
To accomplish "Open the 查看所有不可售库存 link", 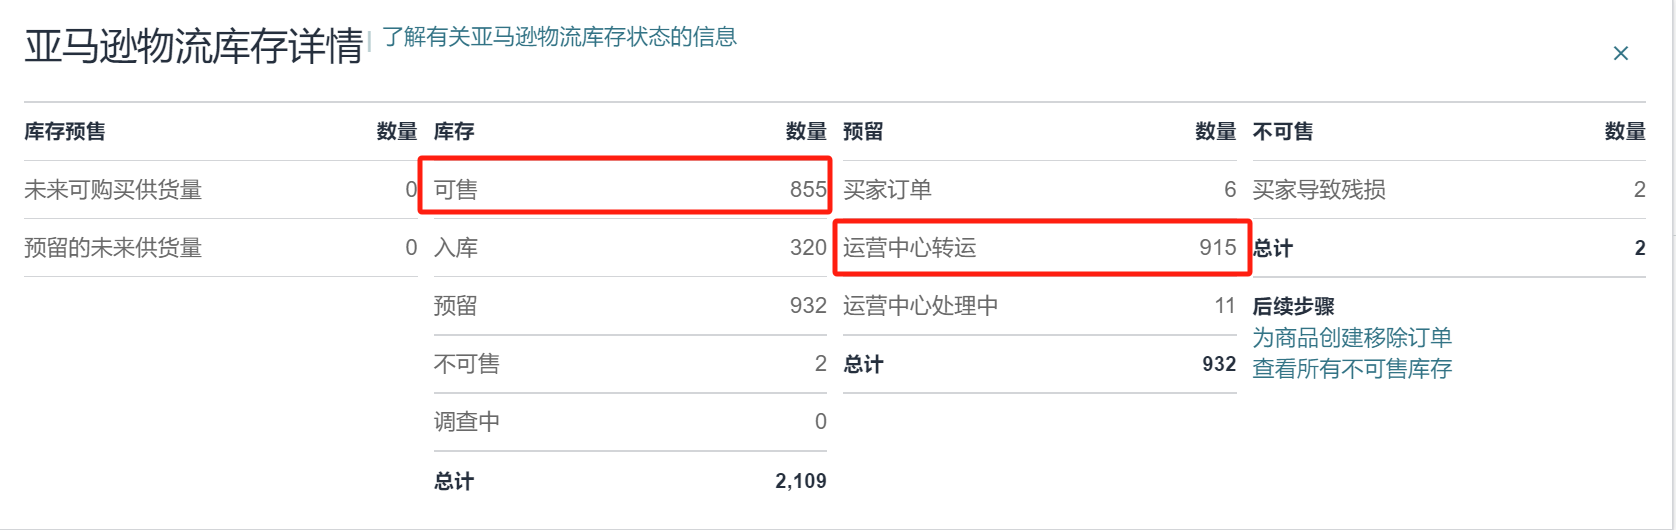I will click(1352, 369).
